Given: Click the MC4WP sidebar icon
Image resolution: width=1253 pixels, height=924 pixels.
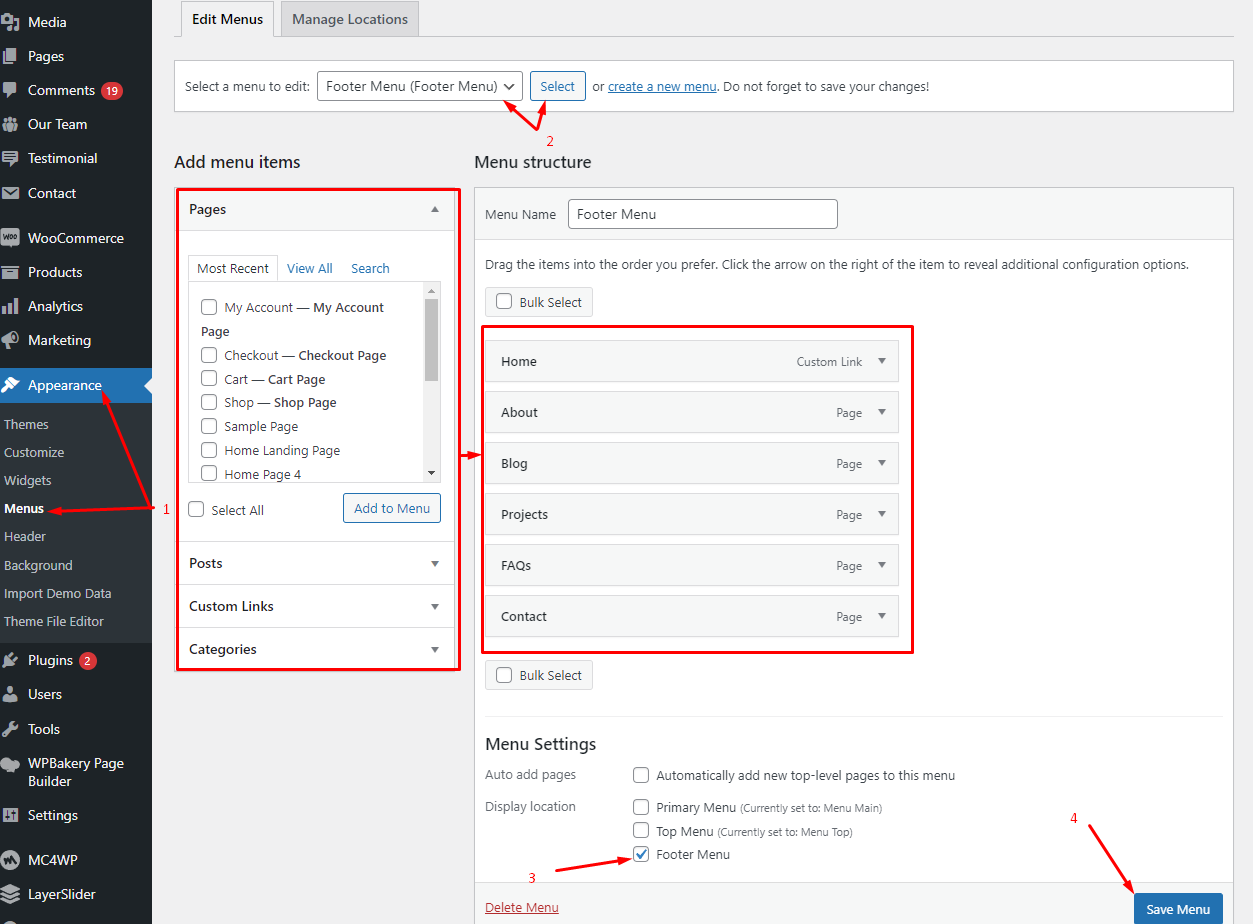Looking at the screenshot, I should coord(10,860).
